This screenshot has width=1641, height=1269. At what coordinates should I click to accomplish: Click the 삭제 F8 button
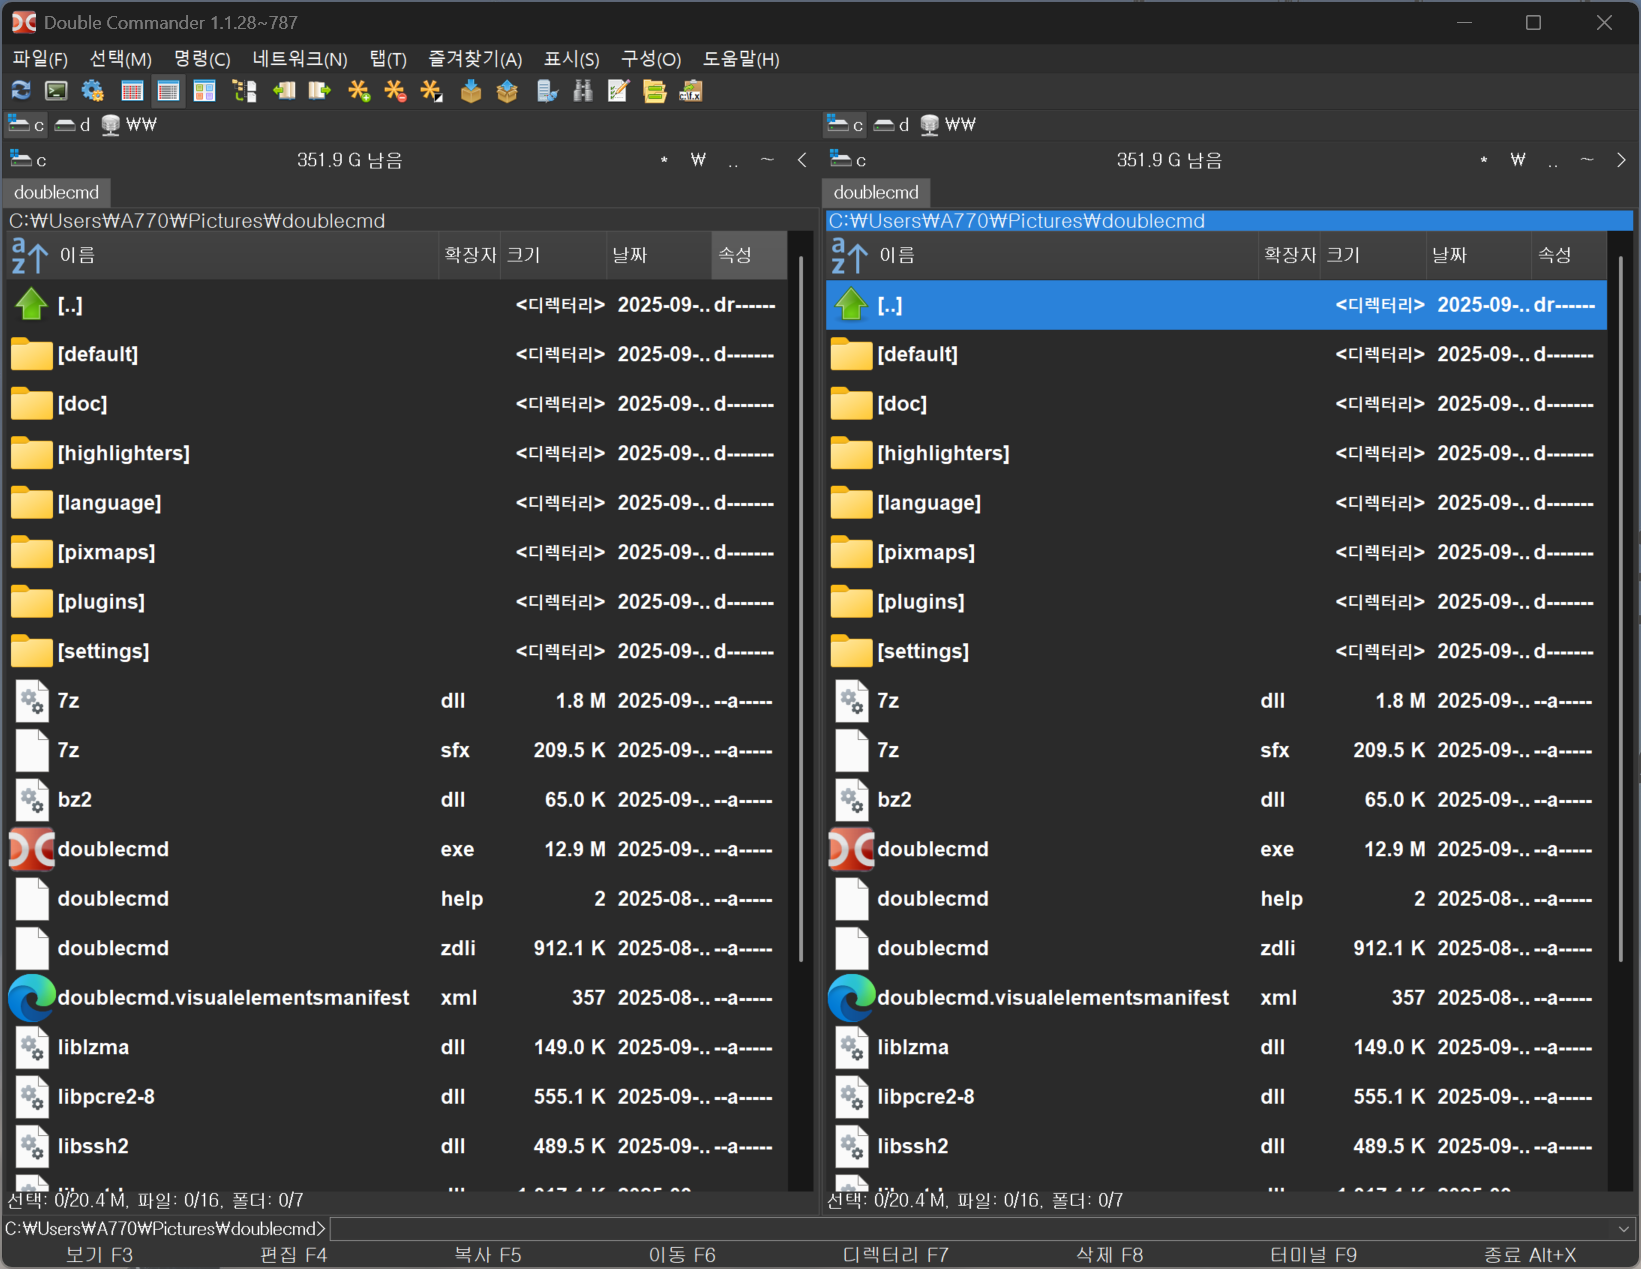[x=1110, y=1255]
